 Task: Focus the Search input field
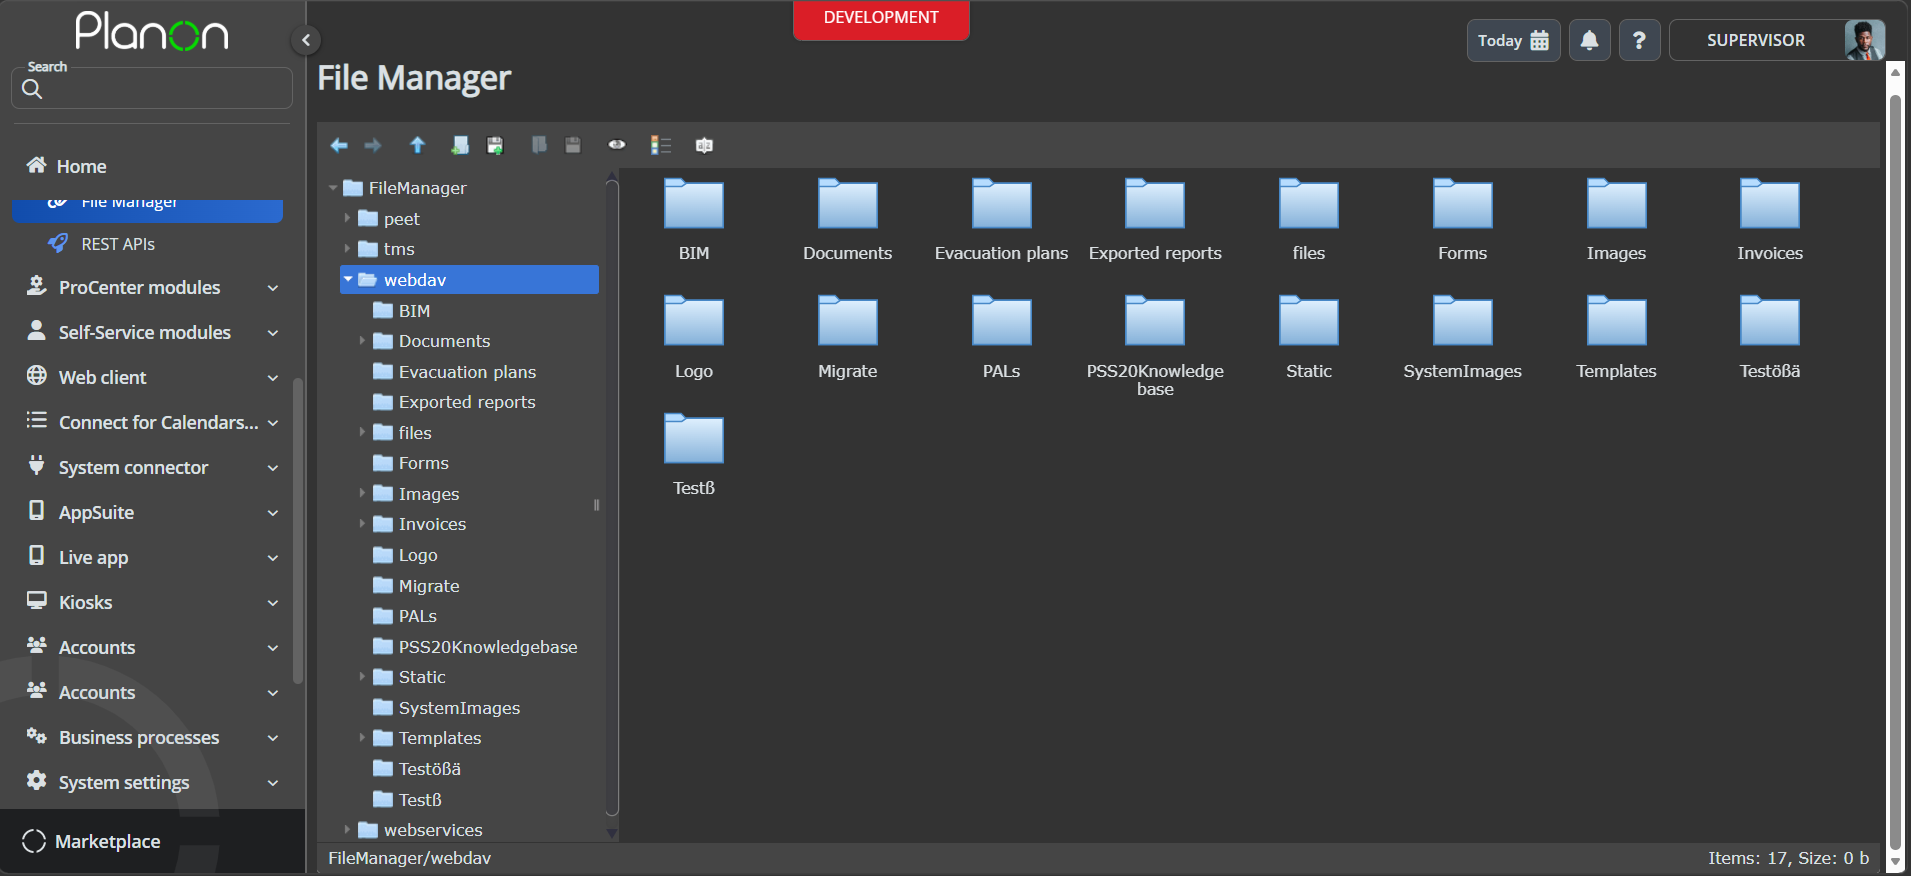point(152,88)
